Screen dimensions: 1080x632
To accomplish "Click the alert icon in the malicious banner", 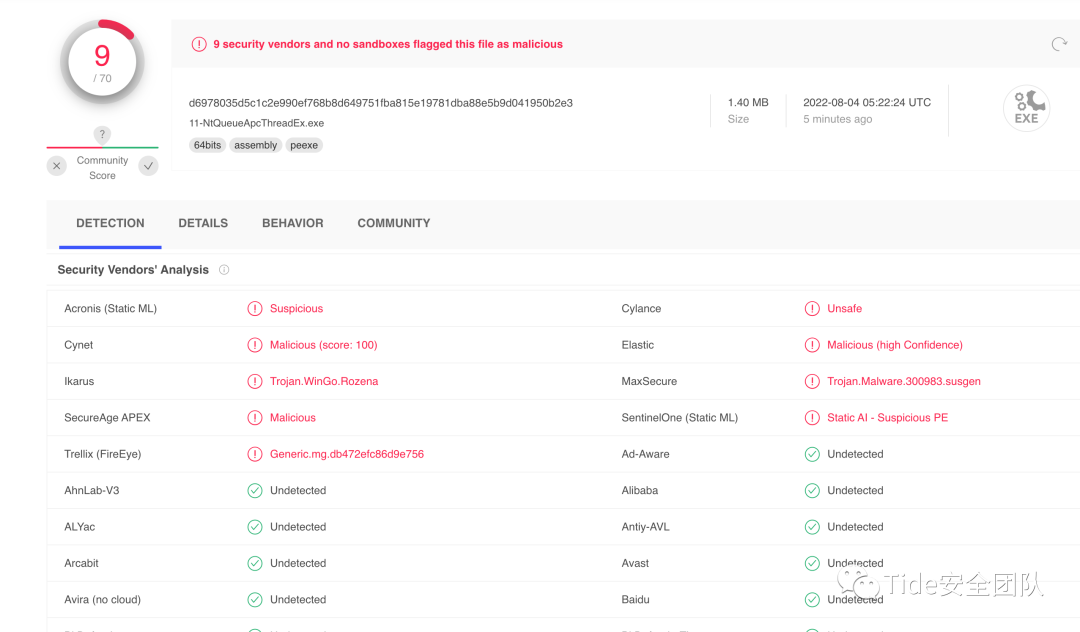I will coord(199,44).
